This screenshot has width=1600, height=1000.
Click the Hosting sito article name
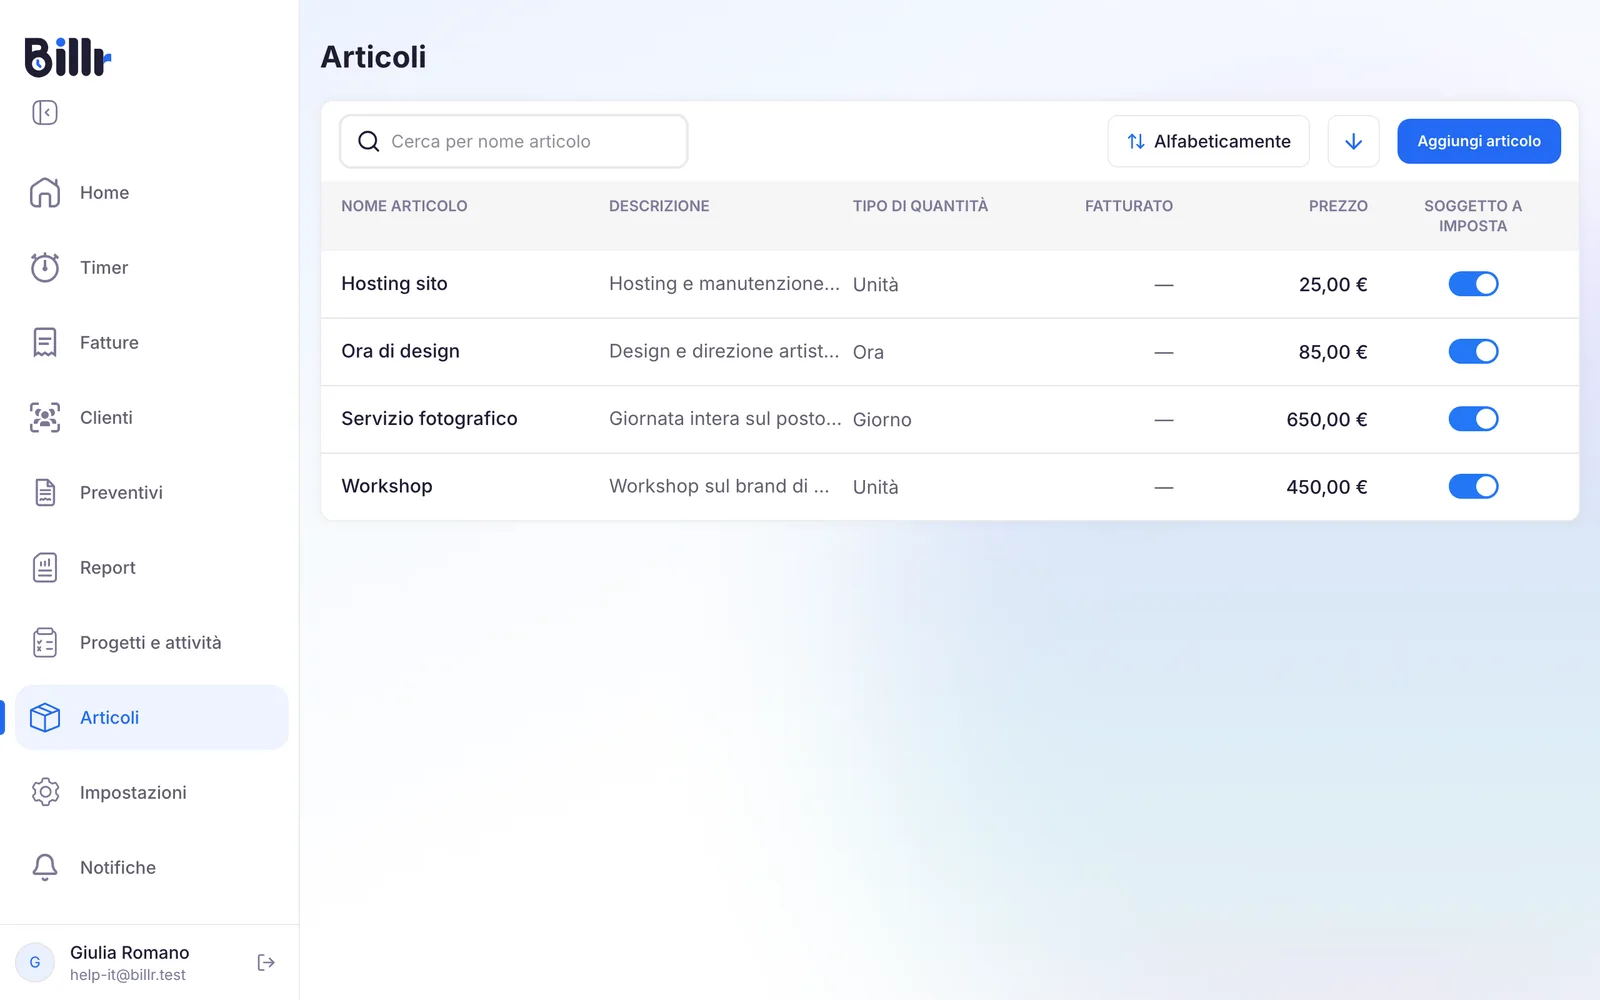(x=394, y=284)
